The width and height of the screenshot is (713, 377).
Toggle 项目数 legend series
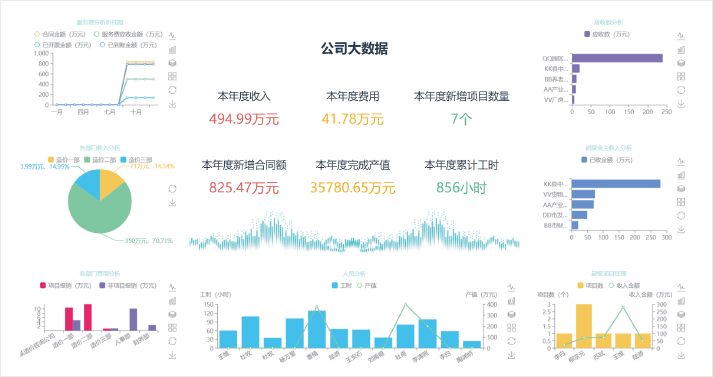click(x=590, y=286)
